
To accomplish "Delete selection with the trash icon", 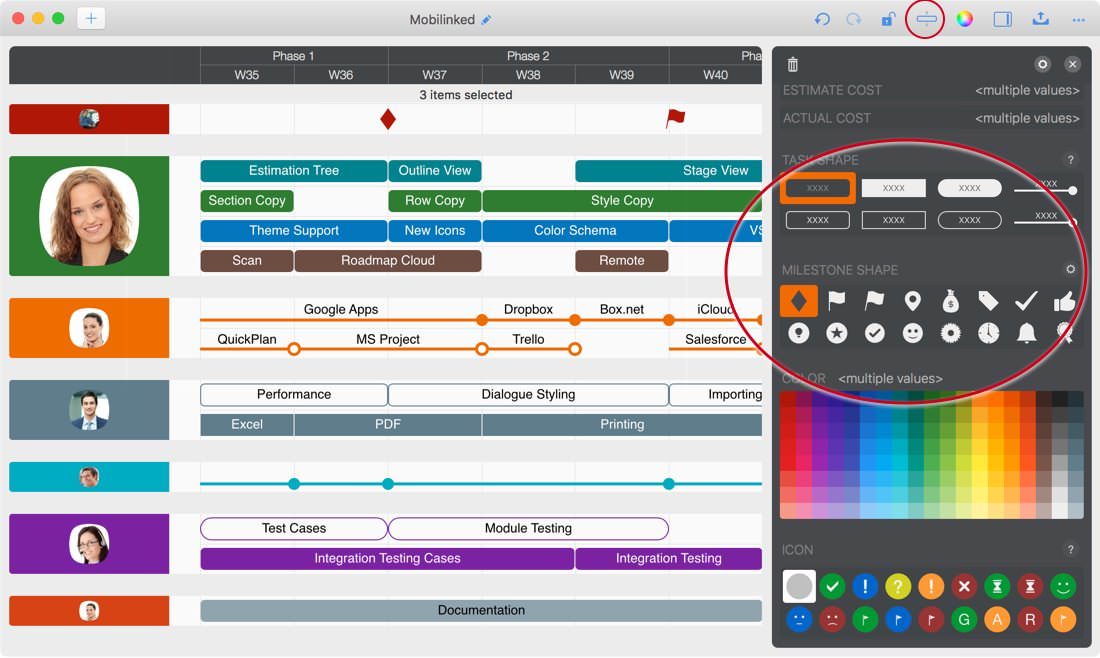I will 793,64.
